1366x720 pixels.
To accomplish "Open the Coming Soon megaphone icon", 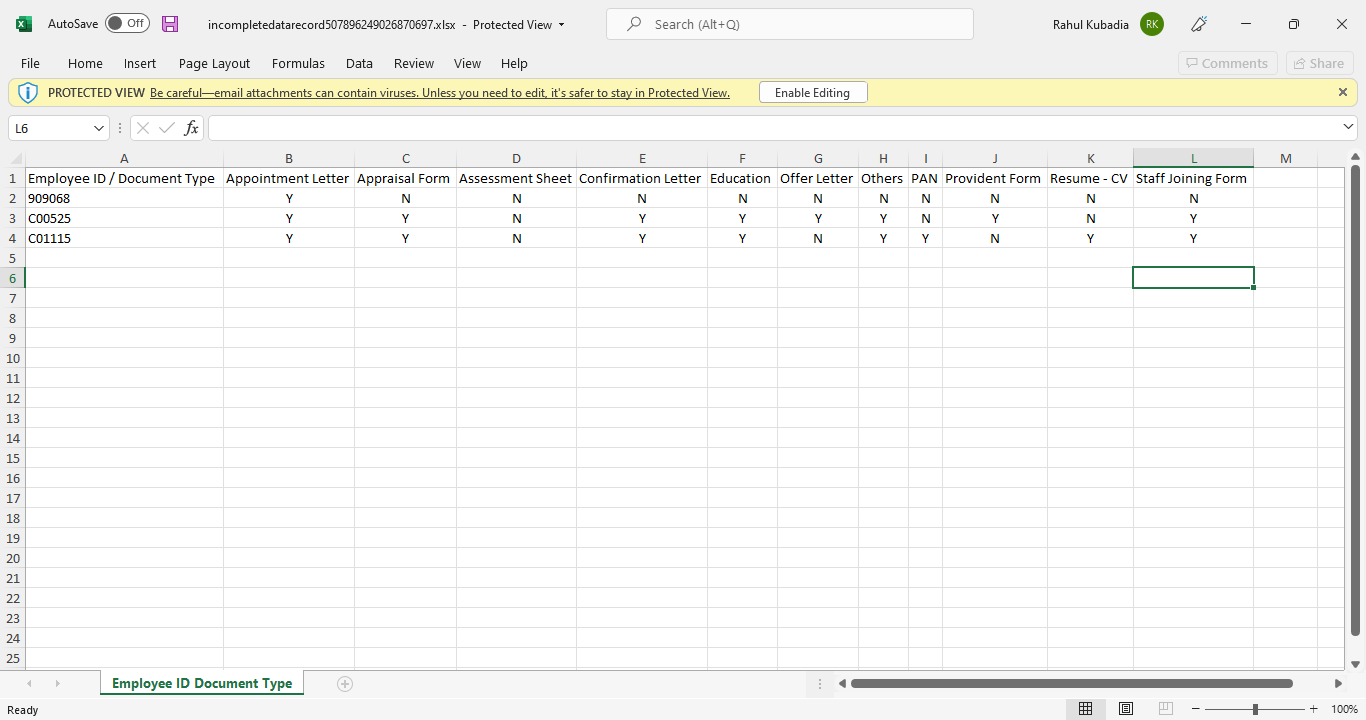I will click(x=1198, y=24).
